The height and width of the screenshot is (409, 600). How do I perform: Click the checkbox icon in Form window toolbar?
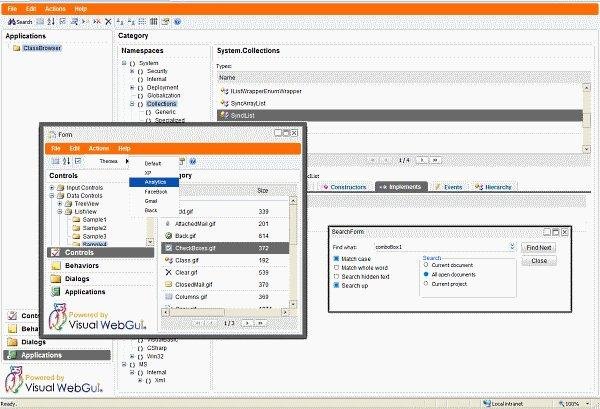point(78,161)
